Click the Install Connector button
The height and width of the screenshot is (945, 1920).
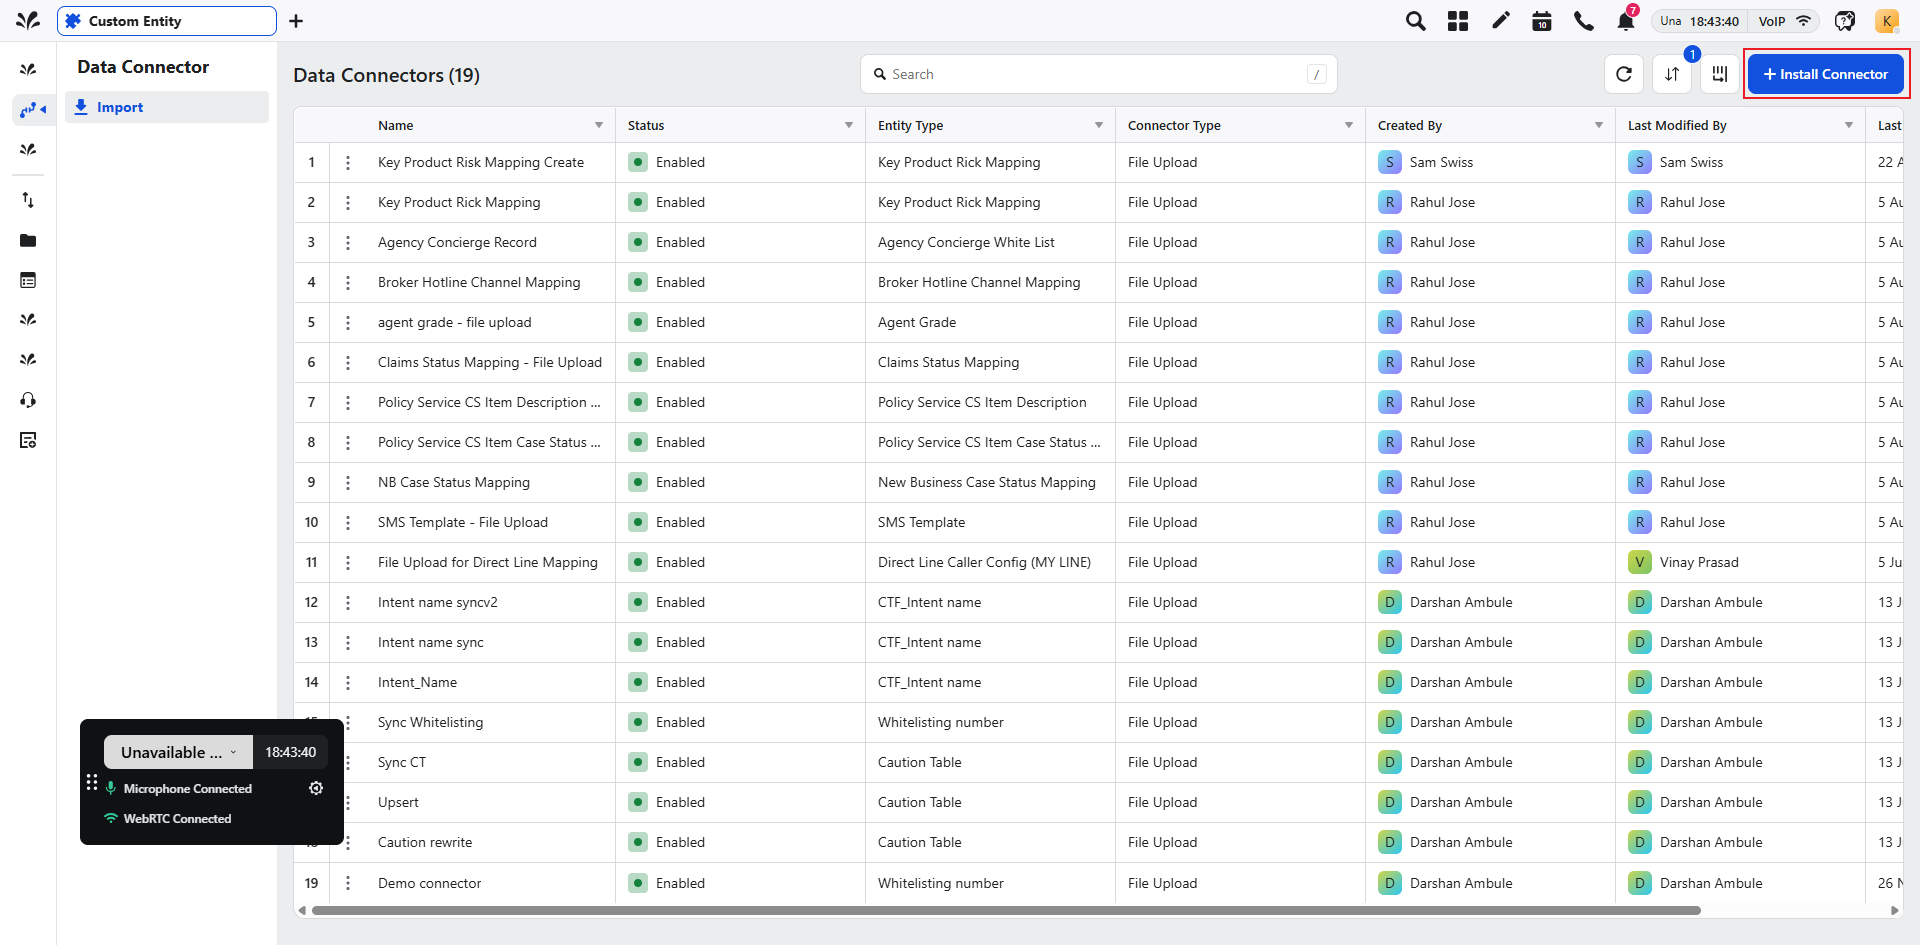[x=1826, y=74]
